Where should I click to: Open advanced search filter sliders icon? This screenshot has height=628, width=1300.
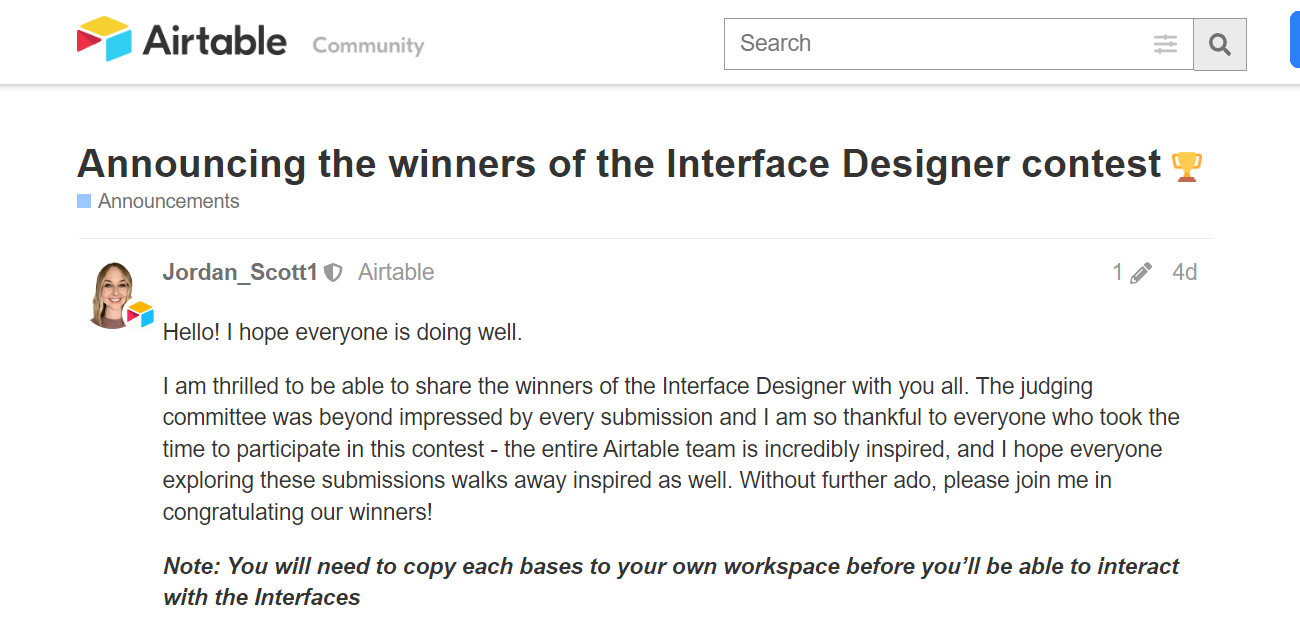(1165, 44)
